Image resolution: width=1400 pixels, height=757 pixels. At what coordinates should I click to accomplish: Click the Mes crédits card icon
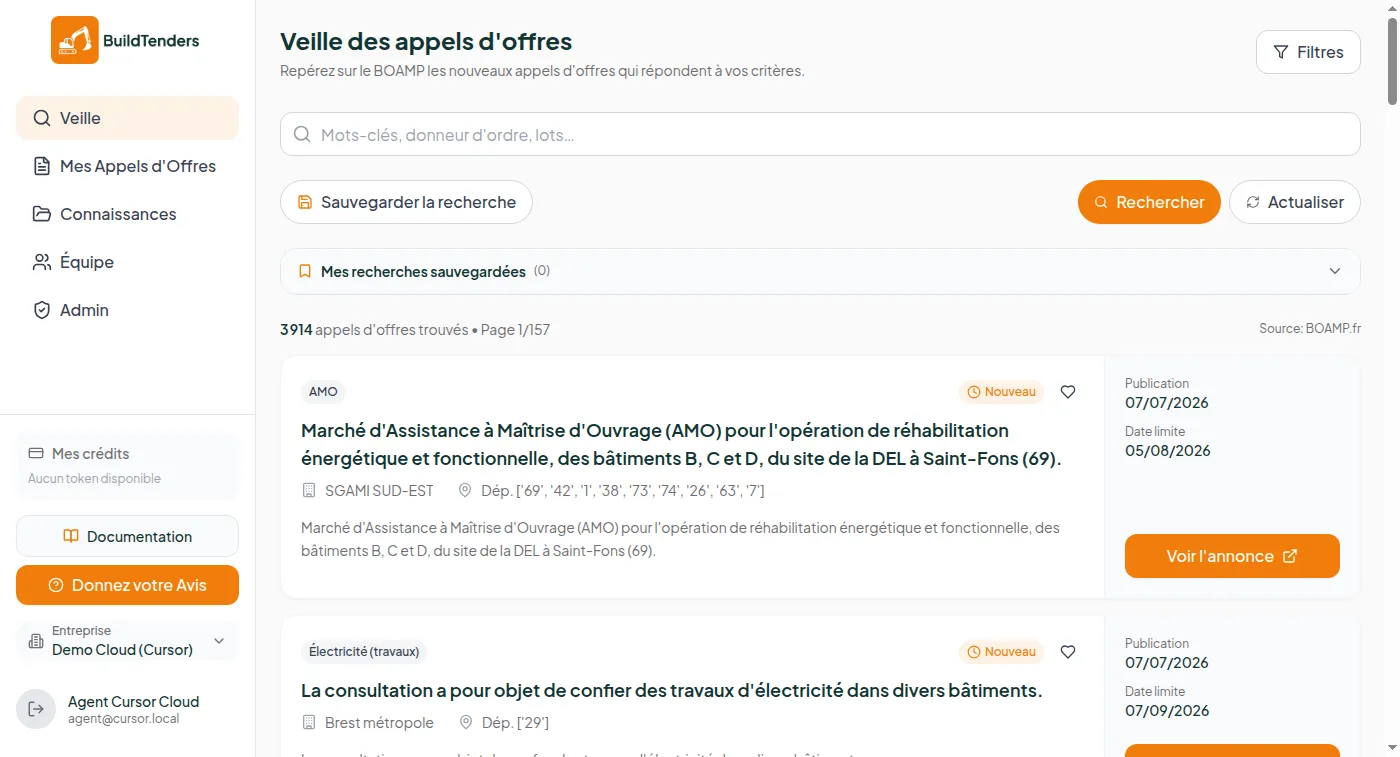tap(36, 453)
